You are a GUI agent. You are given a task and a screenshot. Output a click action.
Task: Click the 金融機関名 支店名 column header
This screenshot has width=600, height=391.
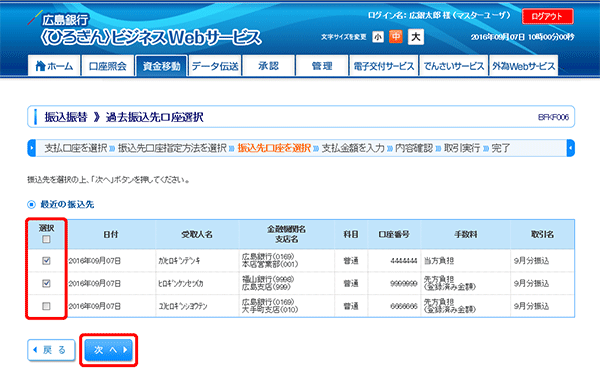coord(287,234)
